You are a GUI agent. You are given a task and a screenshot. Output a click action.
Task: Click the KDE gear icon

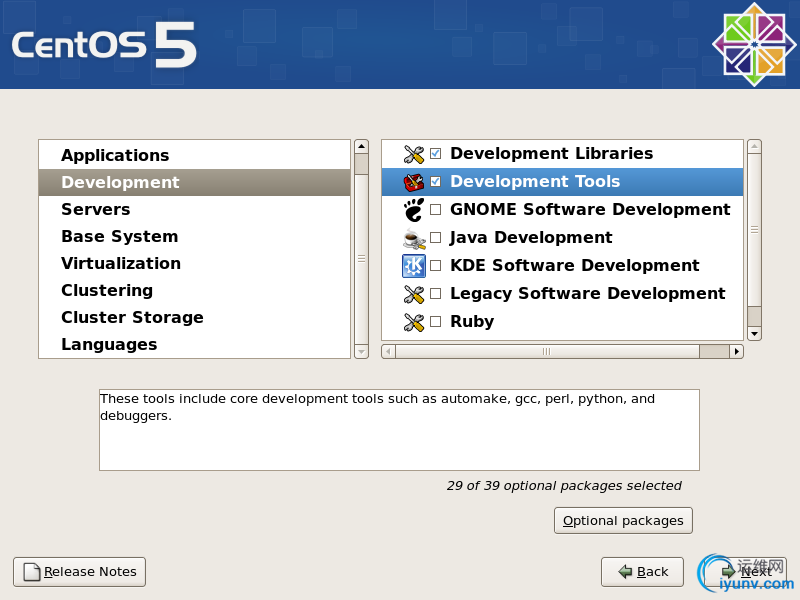pyautogui.click(x=414, y=266)
